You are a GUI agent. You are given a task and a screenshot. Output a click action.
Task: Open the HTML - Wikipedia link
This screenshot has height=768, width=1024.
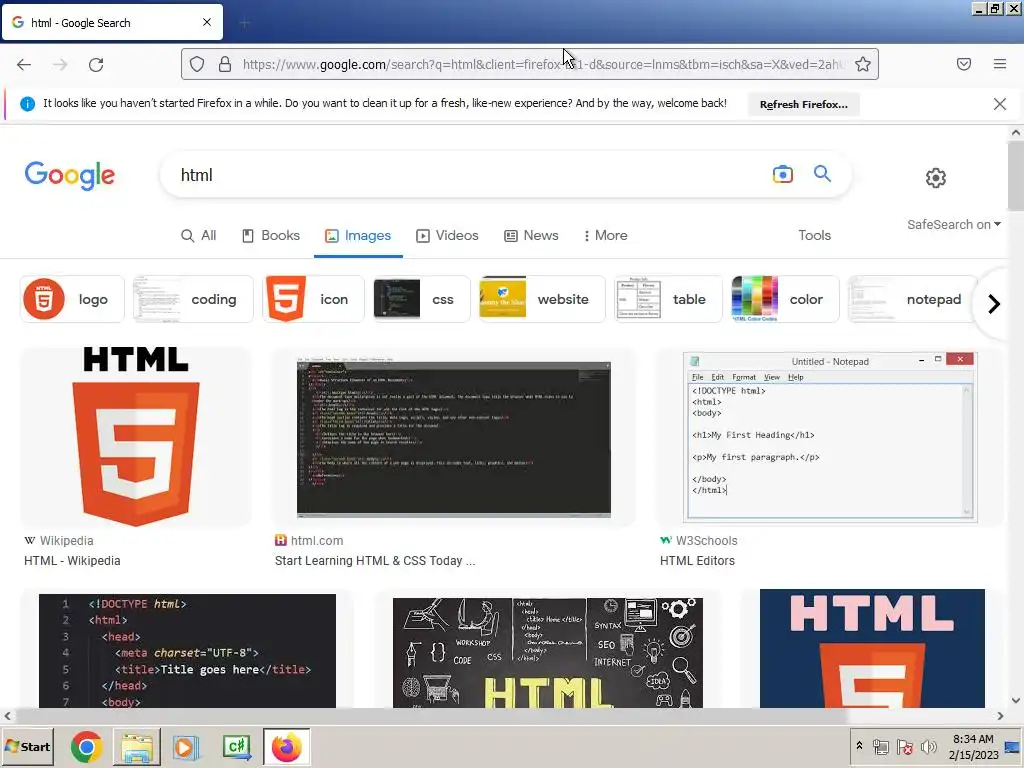pyautogui.click(x=72, y=560)
